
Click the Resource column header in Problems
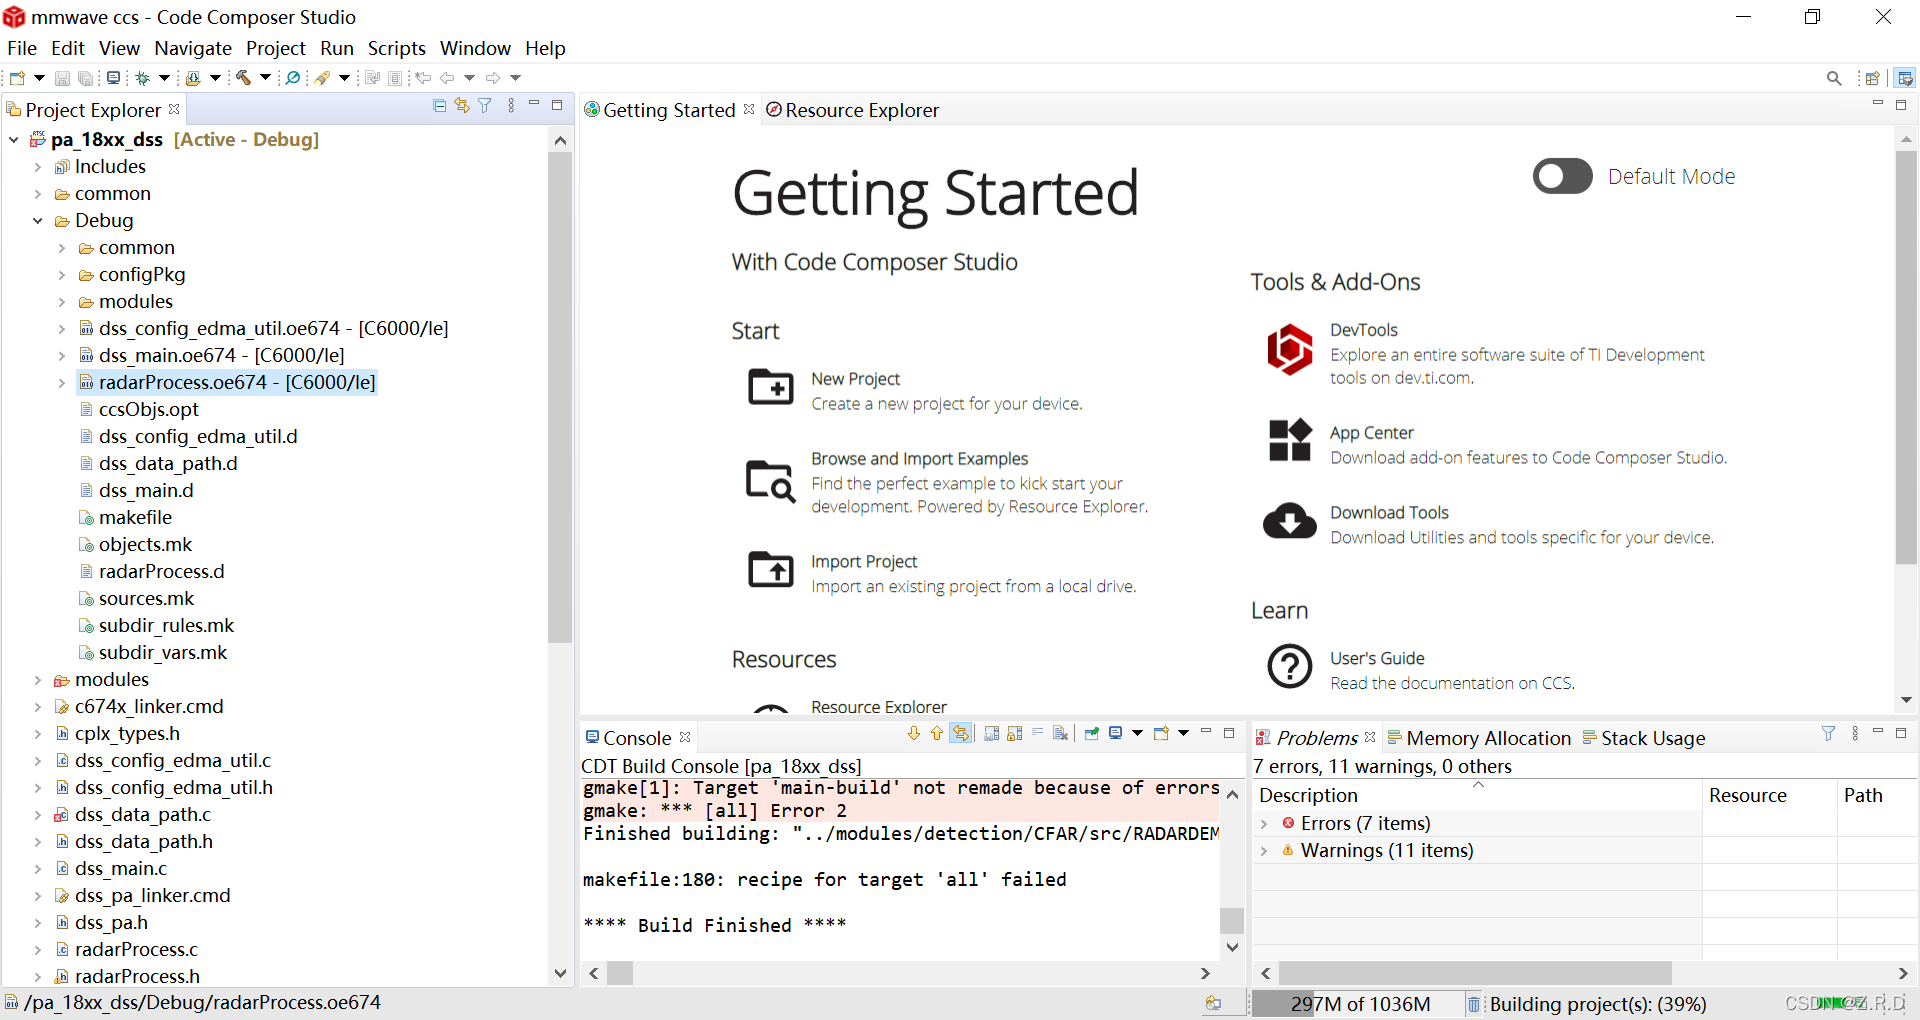pos(1769,795)
